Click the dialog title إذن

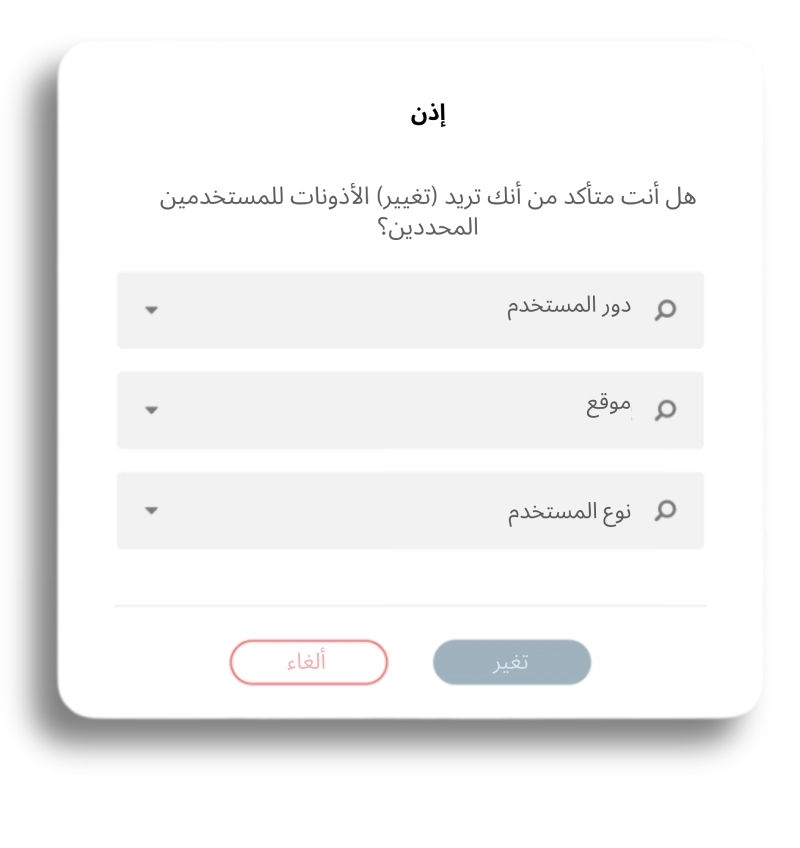(x=428, y=114)
